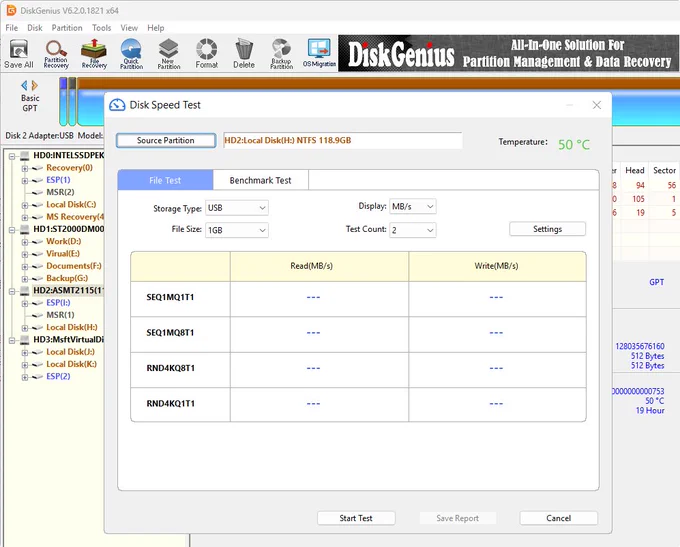680x547 pixels.
Task: Open the Help menu
Action: click(x=156, y=28)
